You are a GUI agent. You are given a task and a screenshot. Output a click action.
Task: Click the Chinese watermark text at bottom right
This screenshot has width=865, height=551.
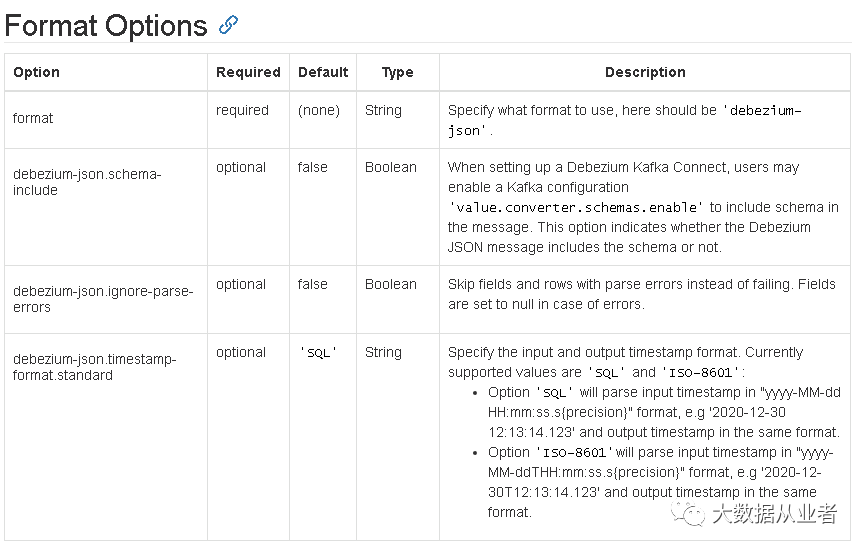[775, 513]
